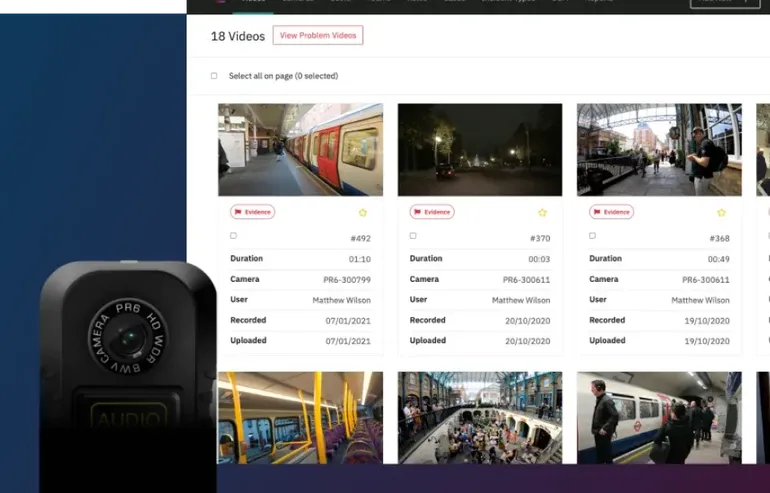The height and width of the screenshot is (493, 770).
Task: Toggle the star on video #368
Action: click(x=721, y=213)
